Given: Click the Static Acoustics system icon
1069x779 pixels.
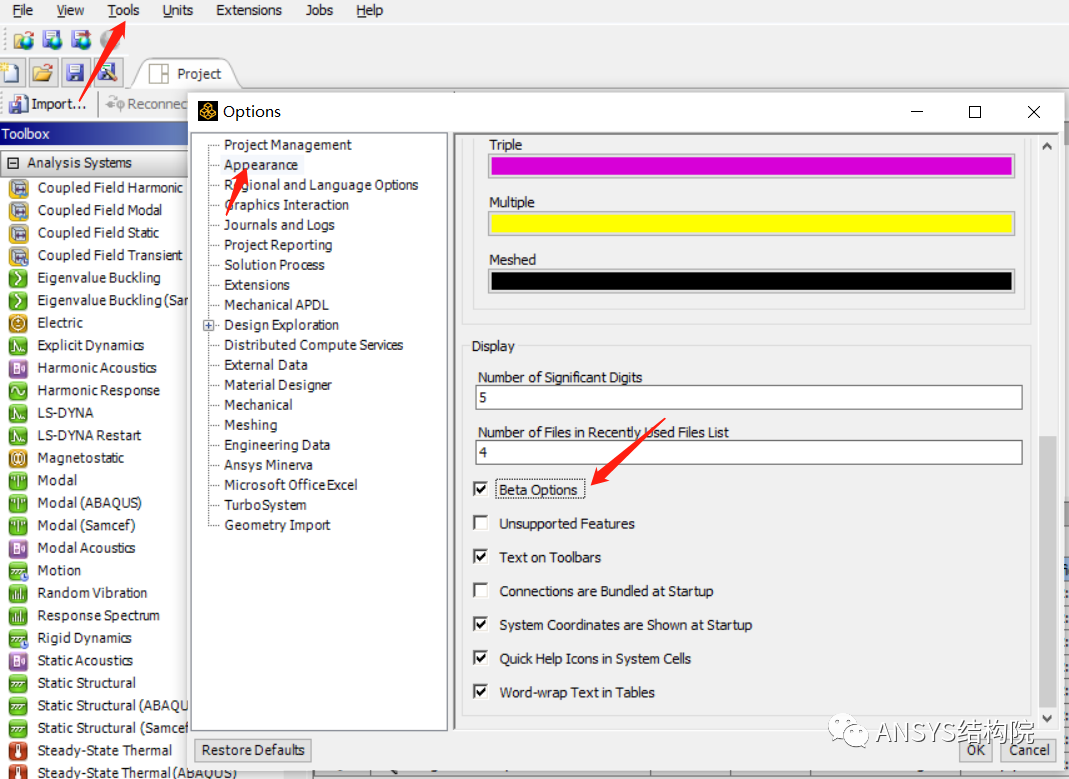Looking at the screenshot, I should (x=18, y=660).
